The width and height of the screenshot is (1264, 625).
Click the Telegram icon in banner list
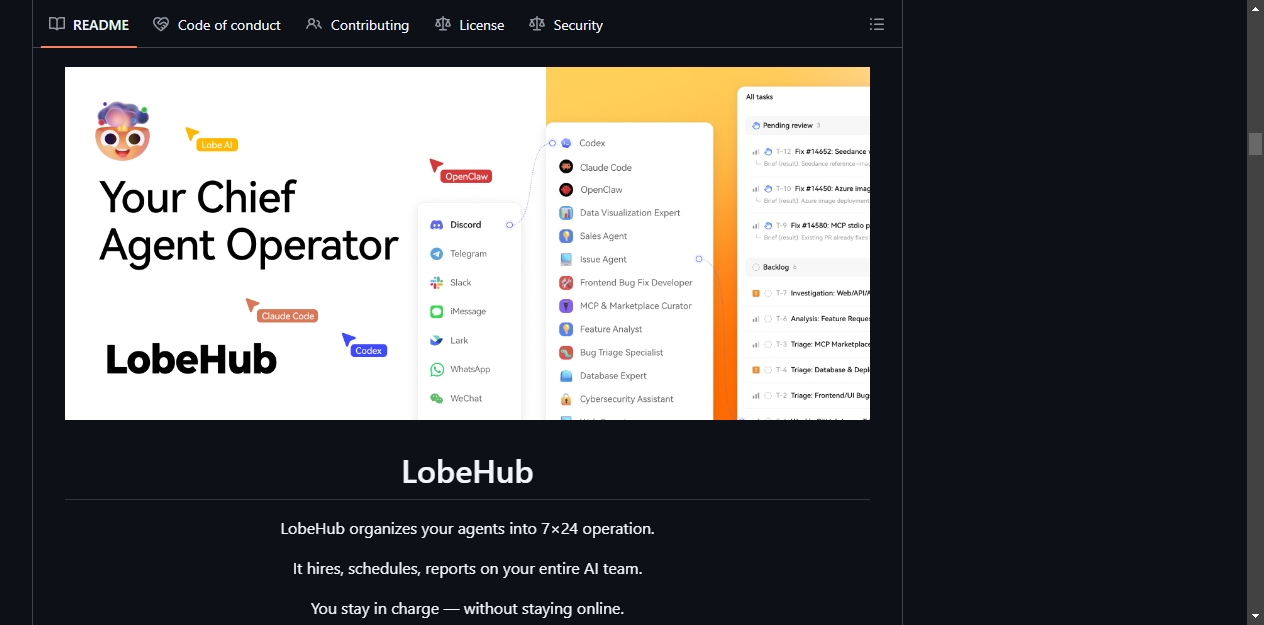(x=437, y=254)
